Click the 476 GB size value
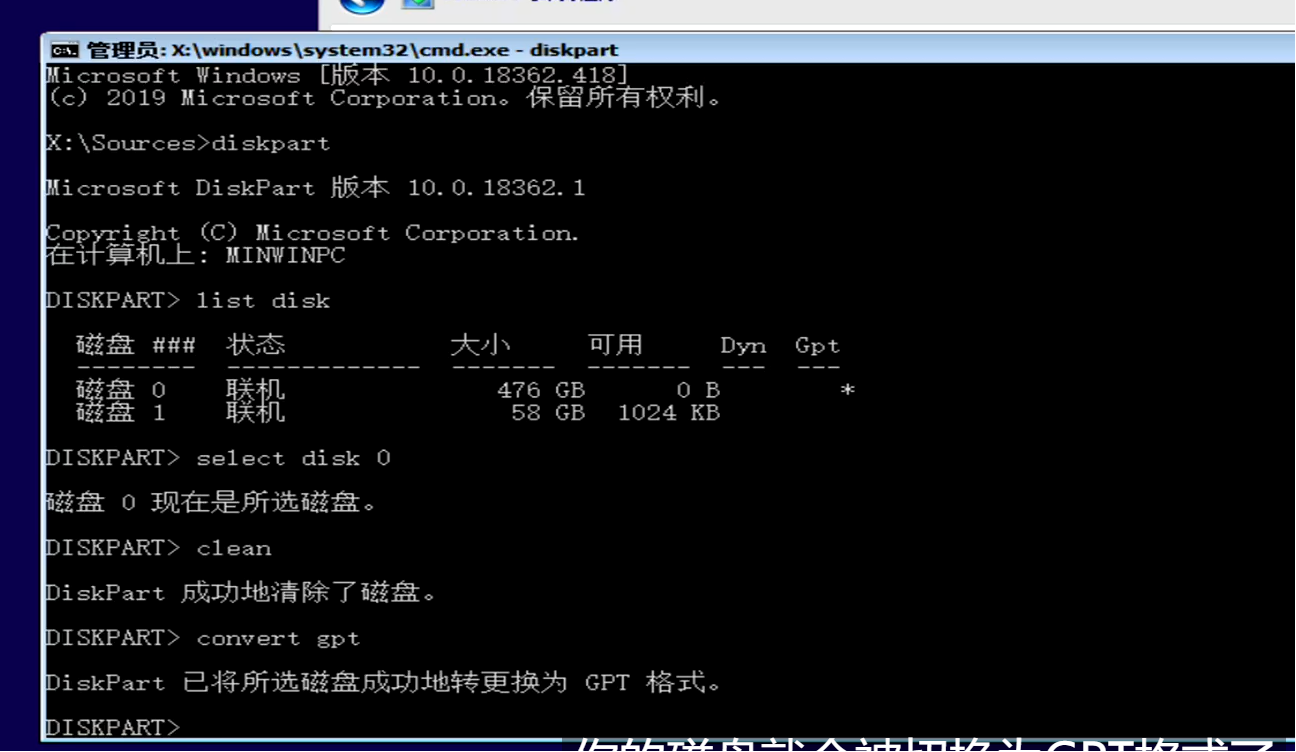Image resolution: width=1296 pixels, height=752 pixels. tap(541, 390)
